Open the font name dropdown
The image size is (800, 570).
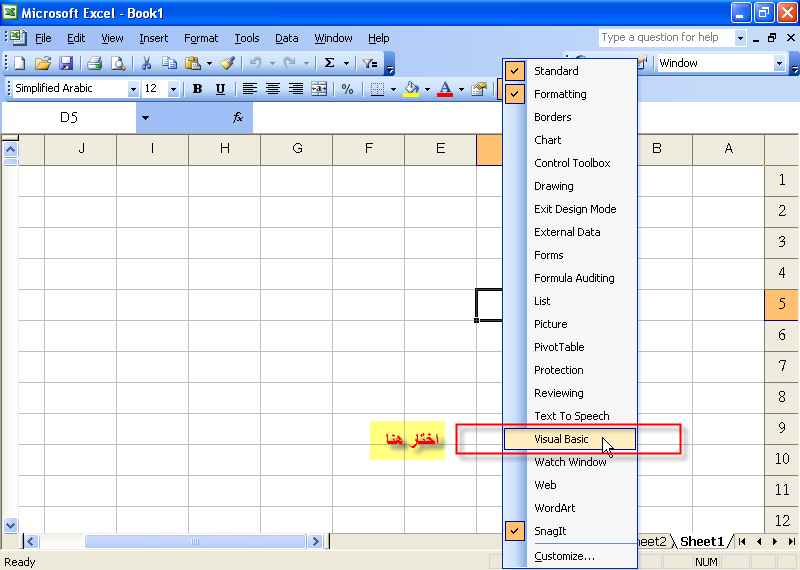point(133,89)
